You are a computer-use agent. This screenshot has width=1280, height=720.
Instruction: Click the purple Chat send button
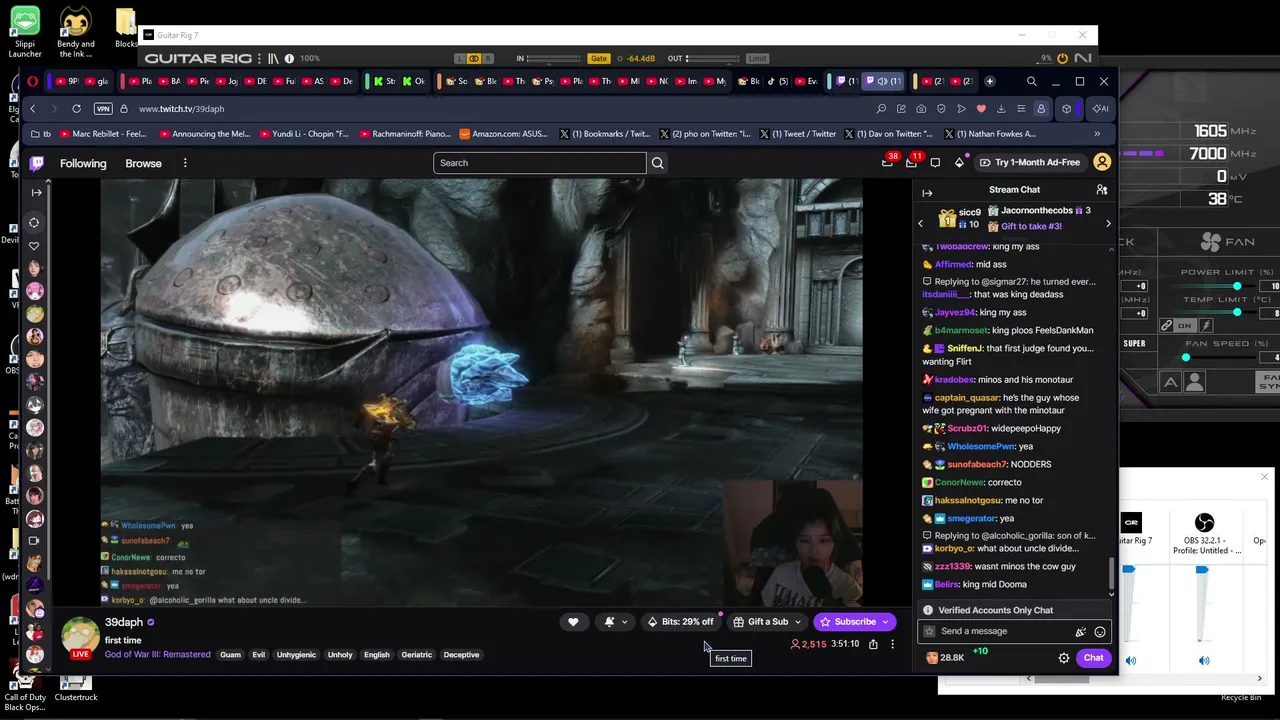click(x=1093, y=658)
